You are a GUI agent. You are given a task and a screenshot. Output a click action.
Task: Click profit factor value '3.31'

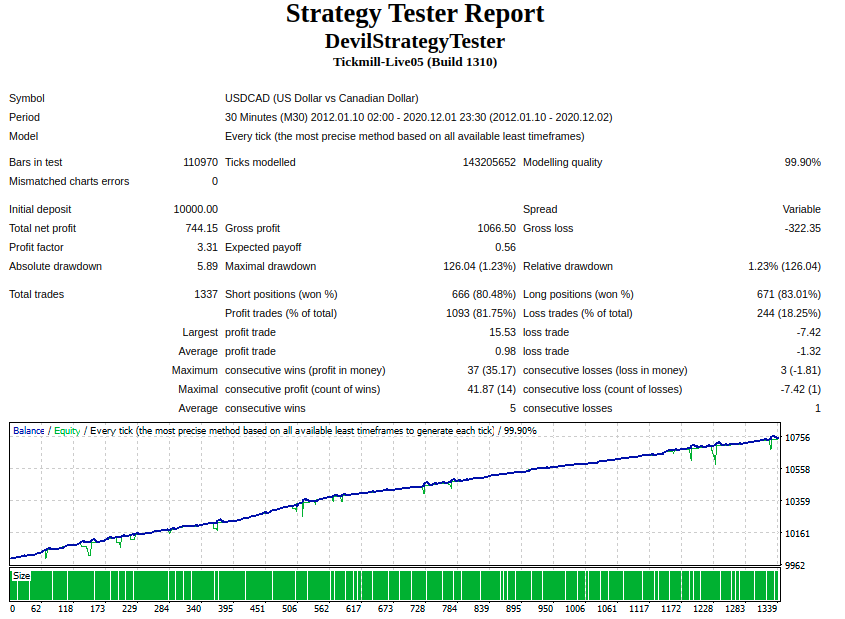pyautogui.click(x=207, y=247)
